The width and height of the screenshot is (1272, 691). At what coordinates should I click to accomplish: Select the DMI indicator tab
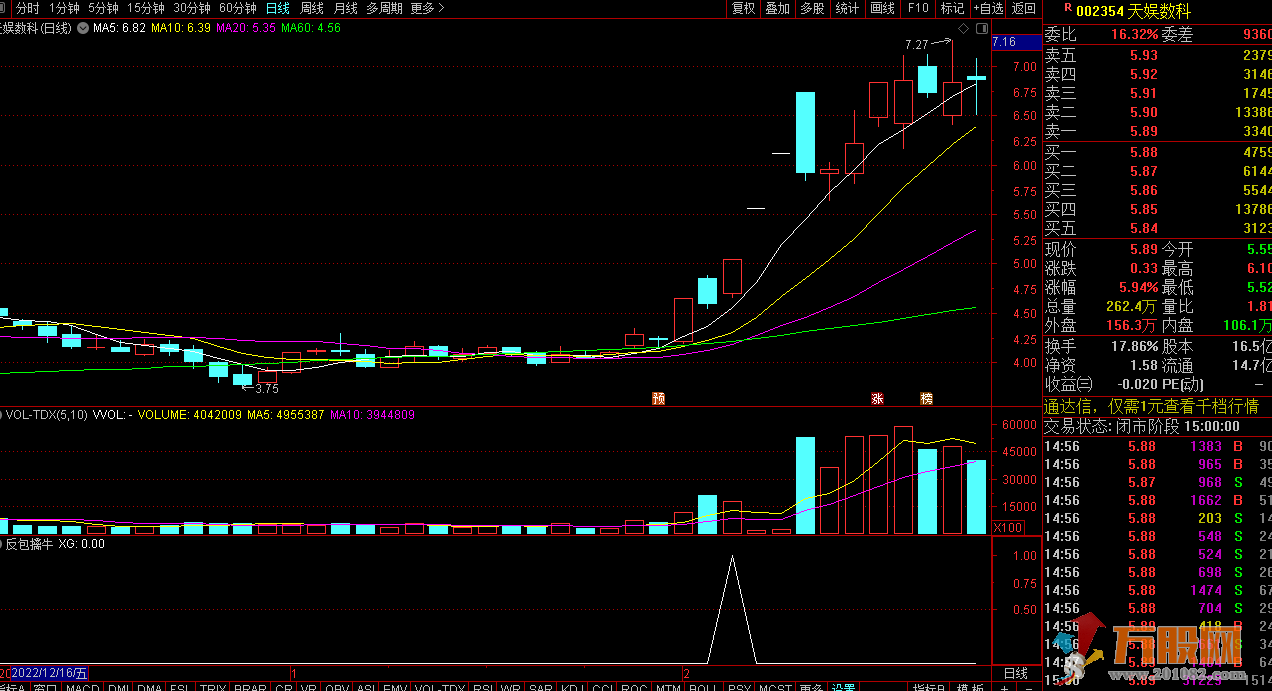118,689
